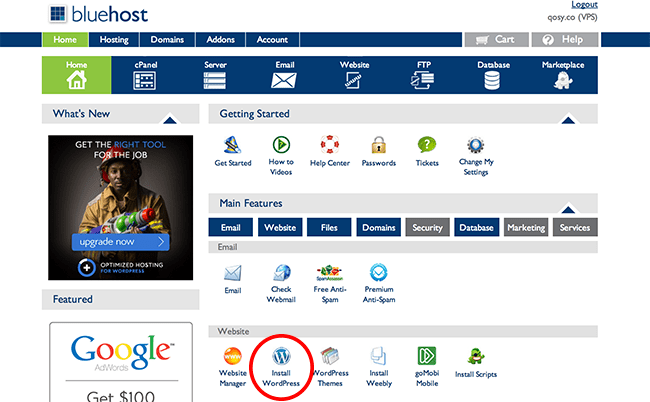Open Free Anti-Spam icon
The height and width of the screenshot is (402, 650).
330,273
